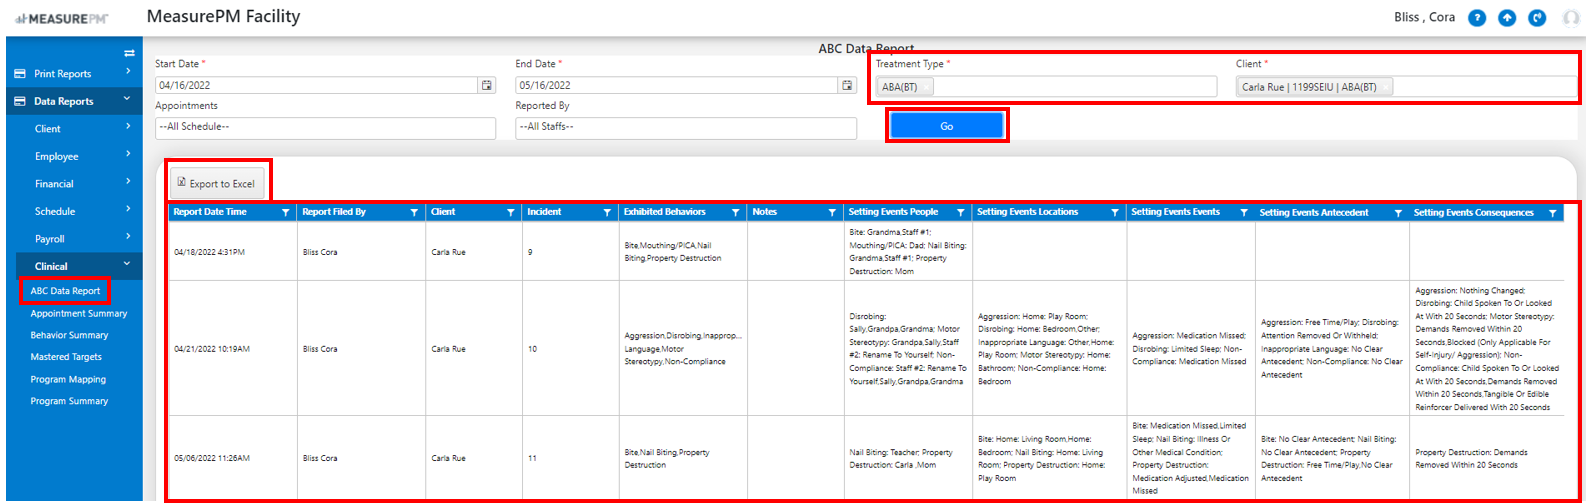Click the MeasurePM logo
Screen dimensions: 1593x503
[61, 19]
